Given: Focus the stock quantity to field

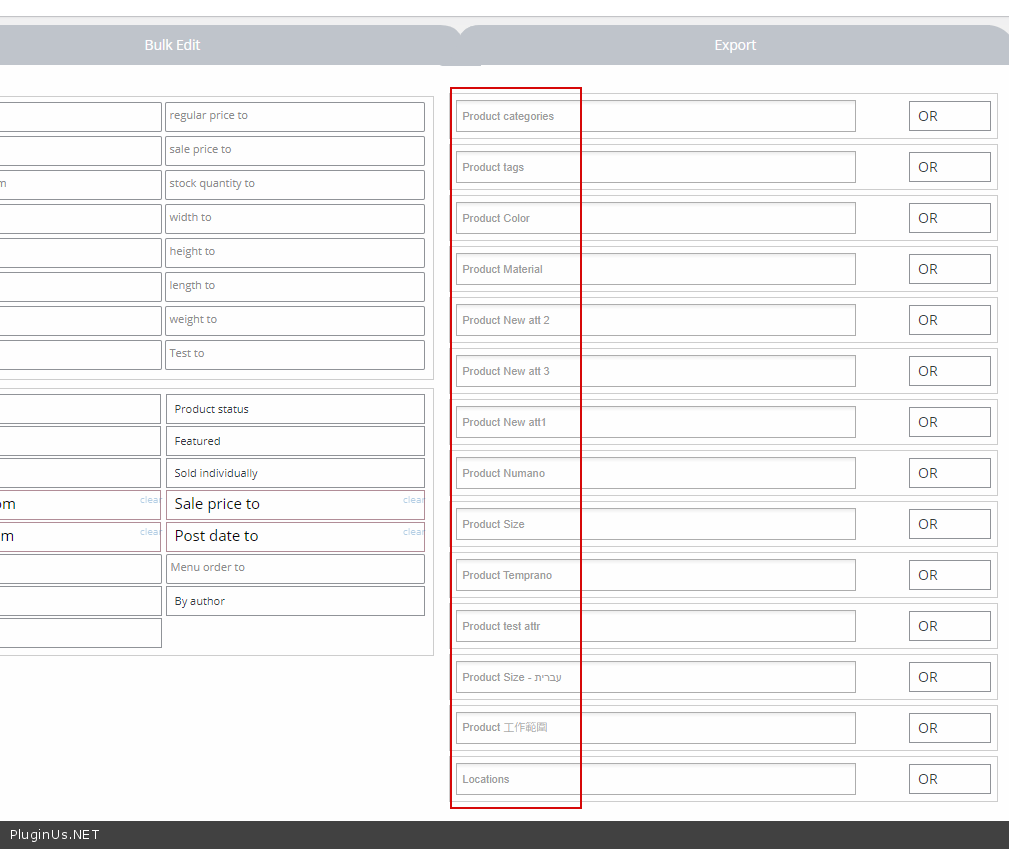Looking at the screenshot, I should pyautogui.click(x=294, y=184).
